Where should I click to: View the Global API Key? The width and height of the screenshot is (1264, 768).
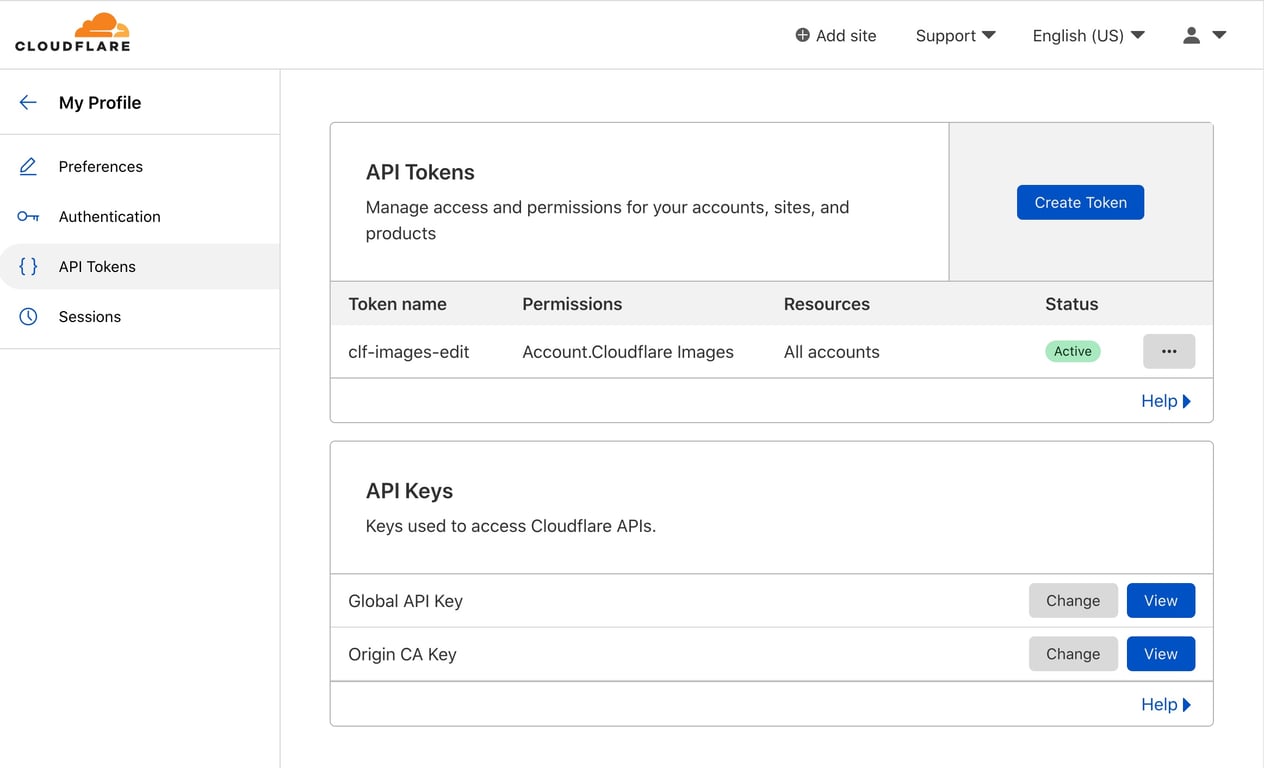(x=1160, y=601)
